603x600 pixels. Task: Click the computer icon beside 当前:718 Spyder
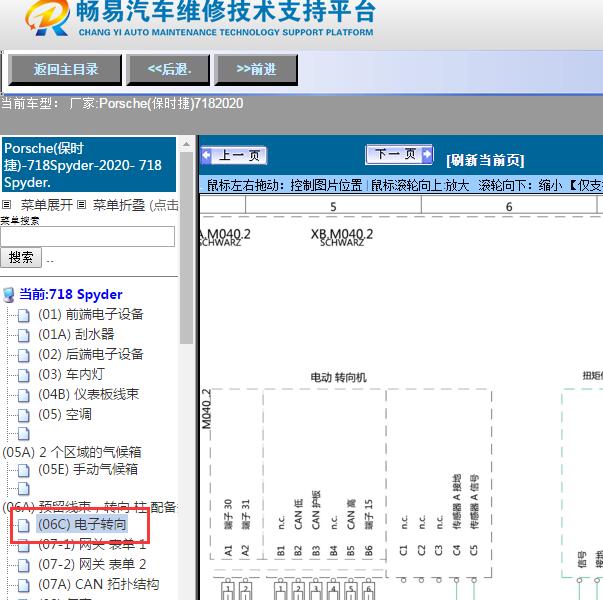click(9, 295)
